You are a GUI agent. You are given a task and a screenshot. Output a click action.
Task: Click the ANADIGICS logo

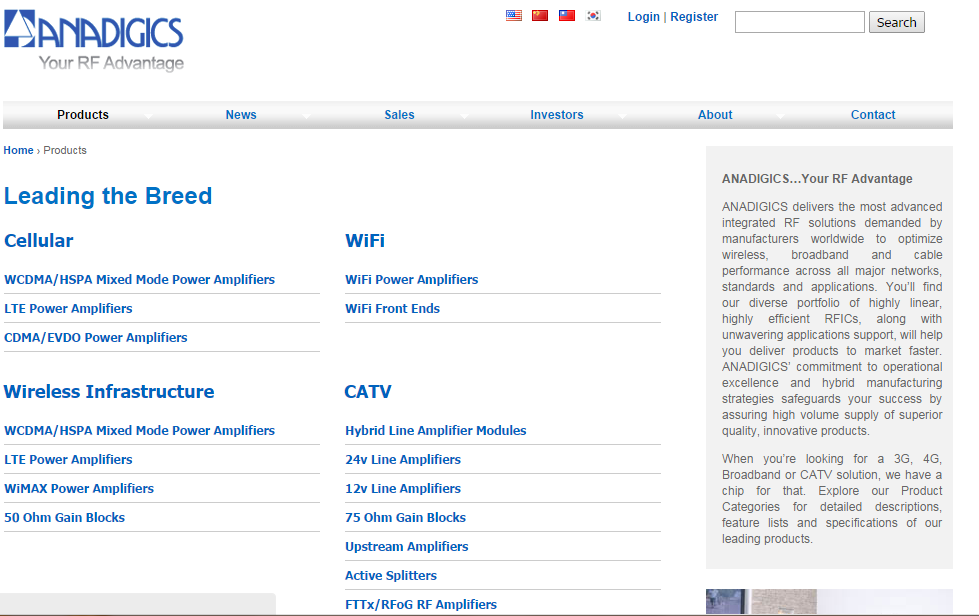[94, 39]
